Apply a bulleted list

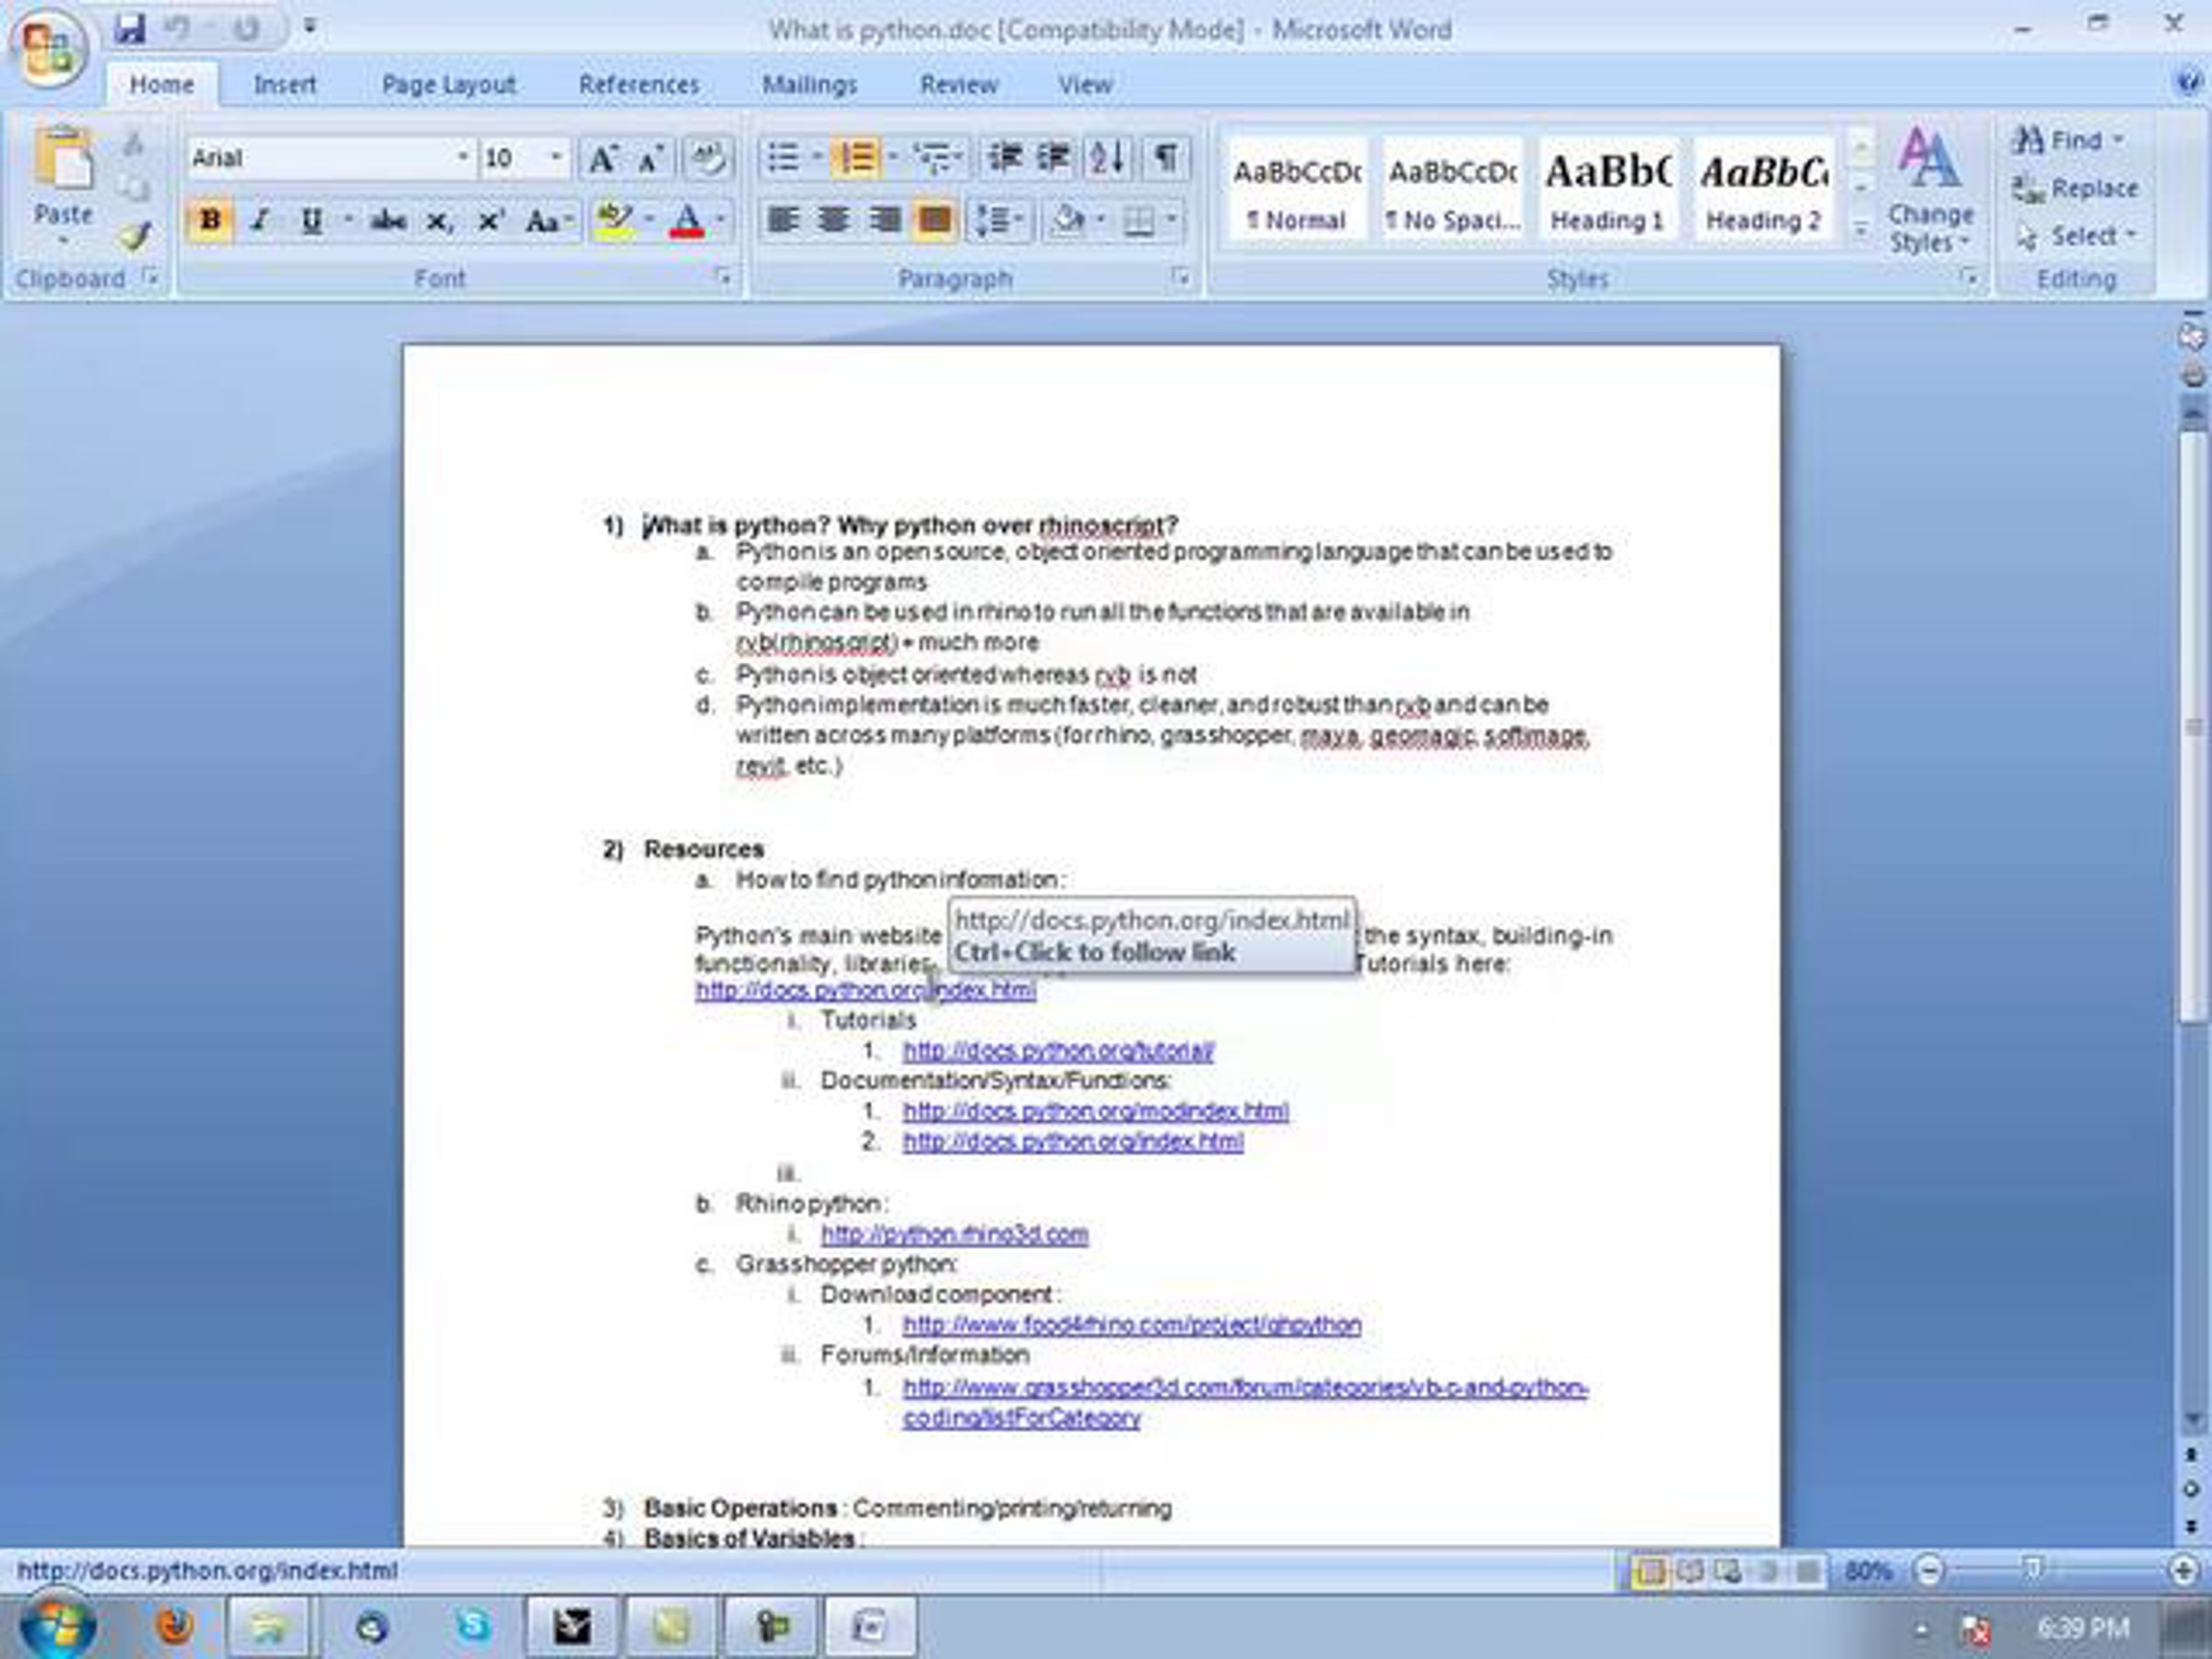(x=782, y=158)
